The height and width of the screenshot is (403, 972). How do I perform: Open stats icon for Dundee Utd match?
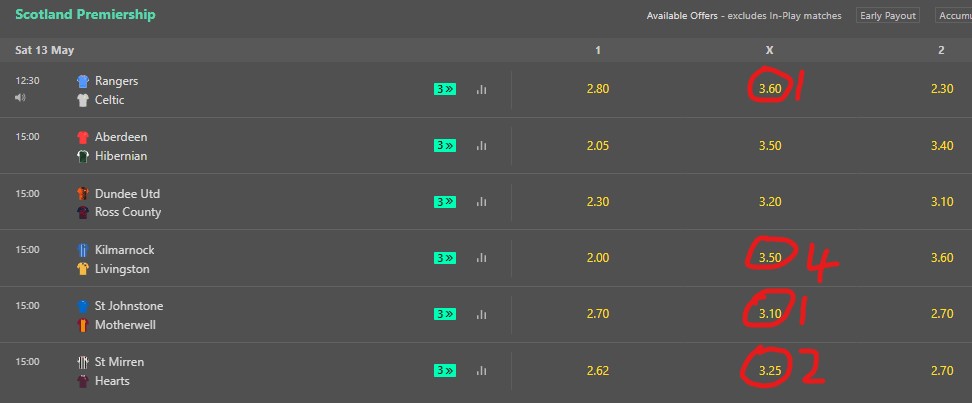coord(481,202)
